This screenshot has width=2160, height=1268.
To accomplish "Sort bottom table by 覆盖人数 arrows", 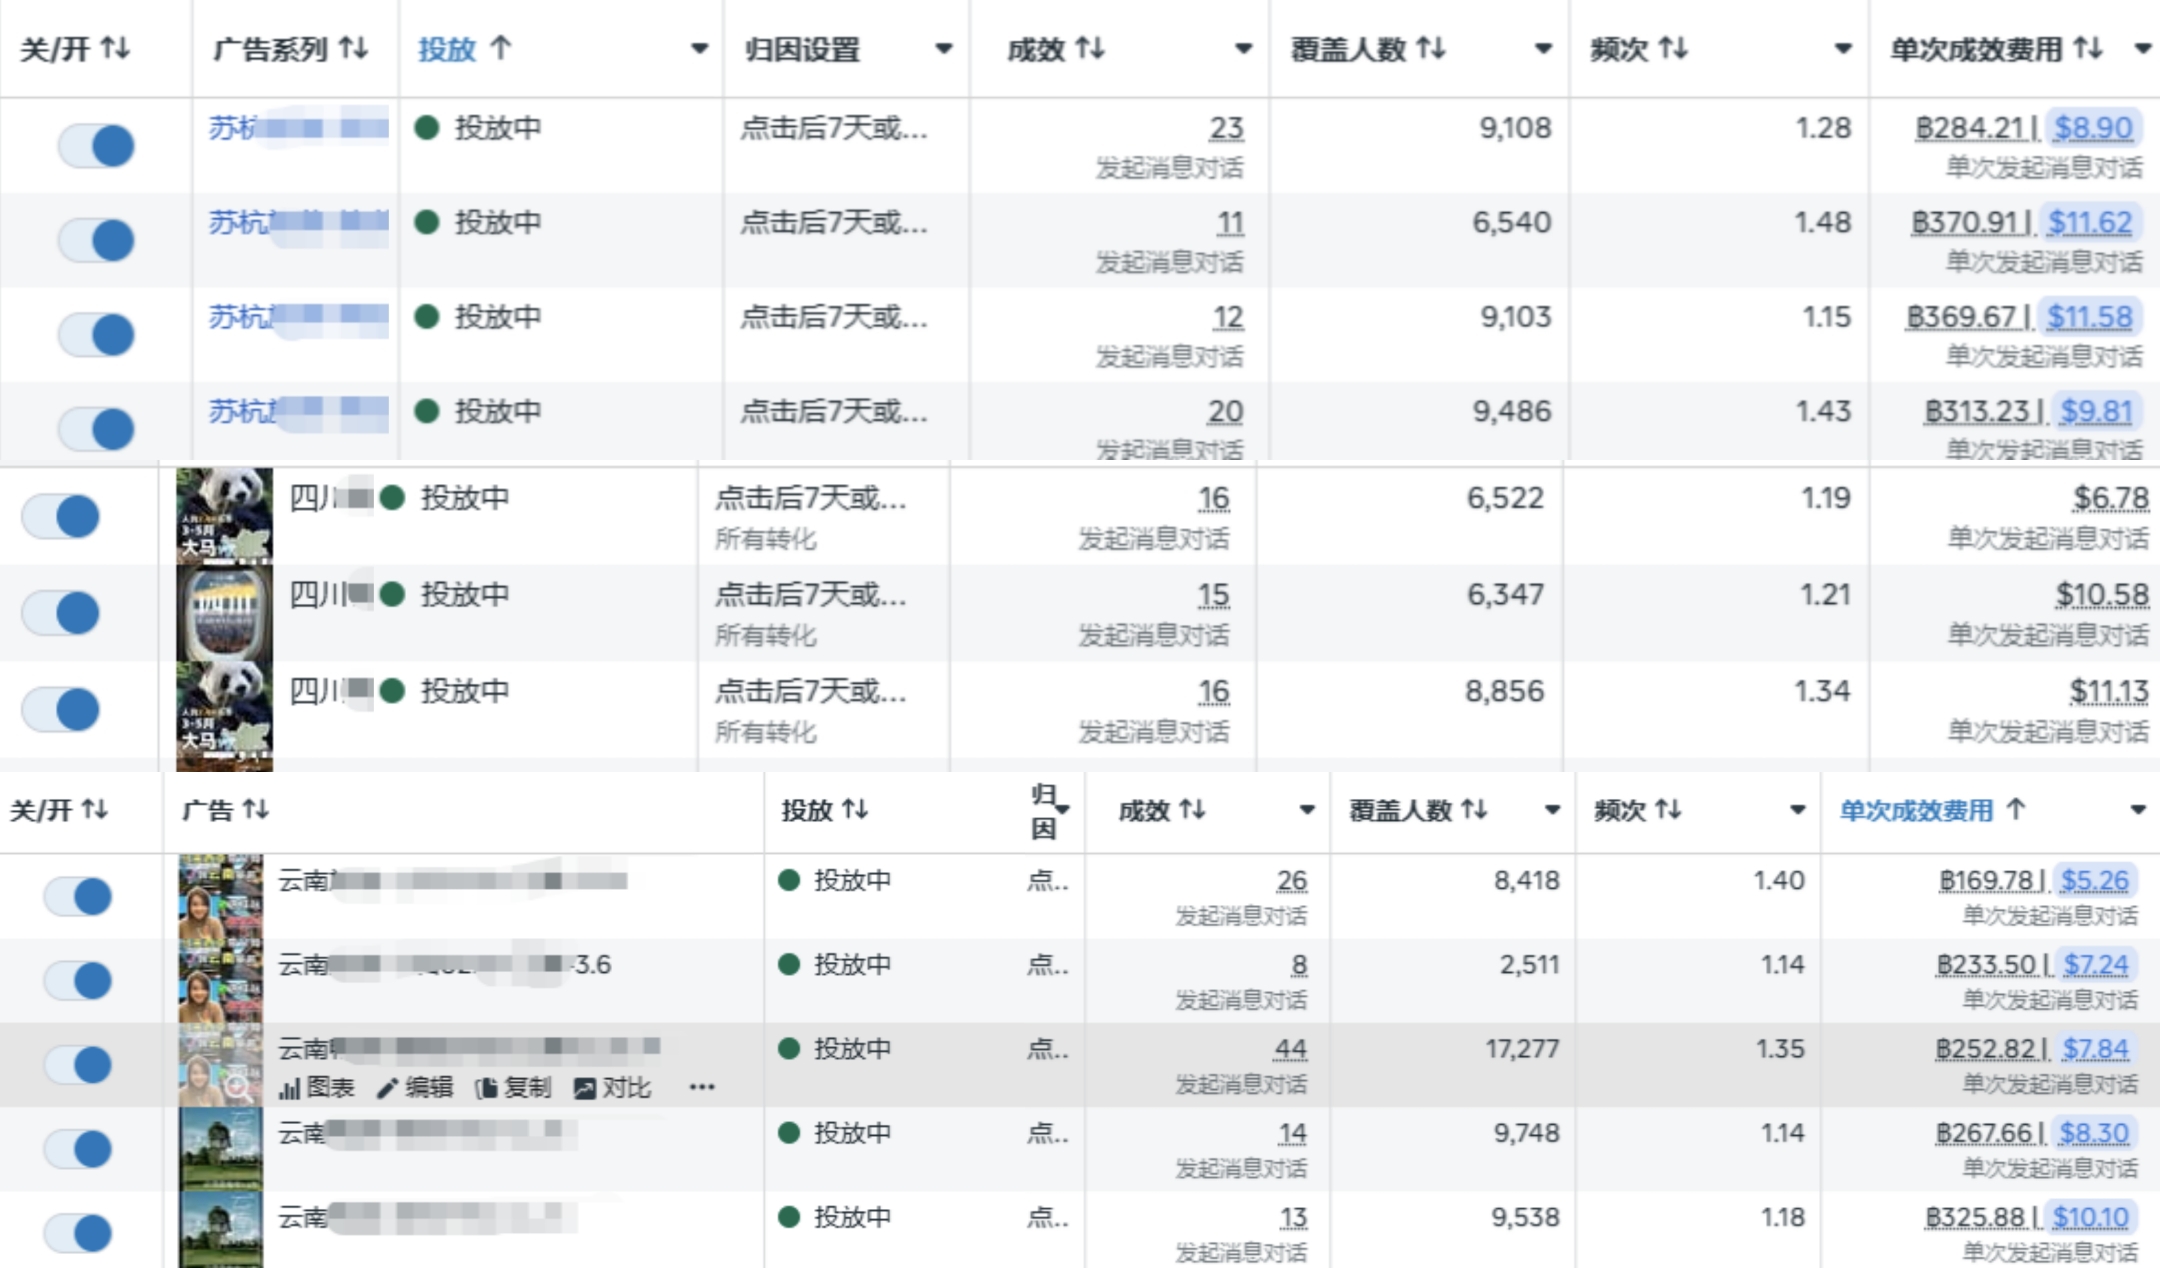I will click(x=1474, y=809).
